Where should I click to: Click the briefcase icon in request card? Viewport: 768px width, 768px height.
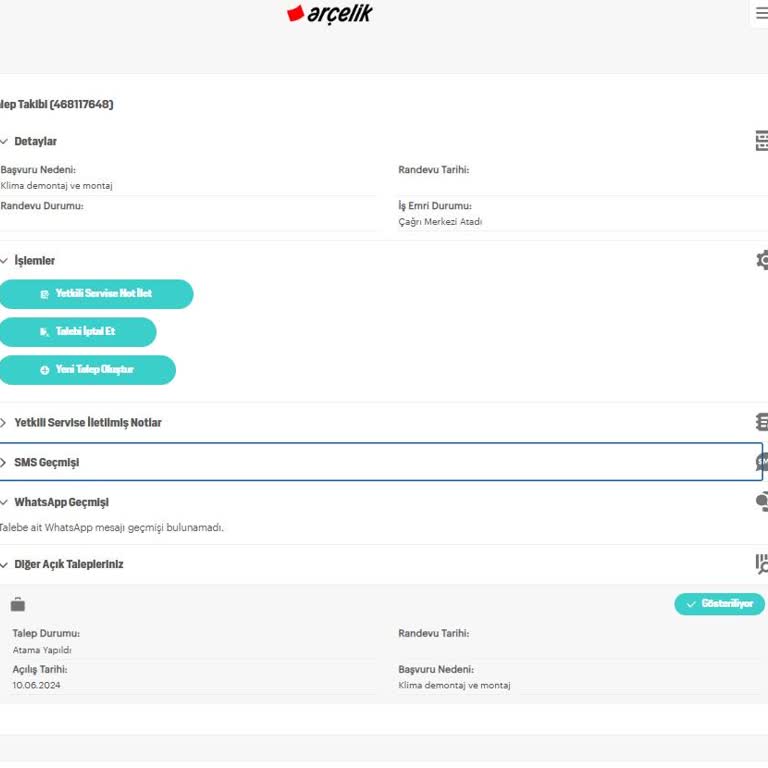18,604
